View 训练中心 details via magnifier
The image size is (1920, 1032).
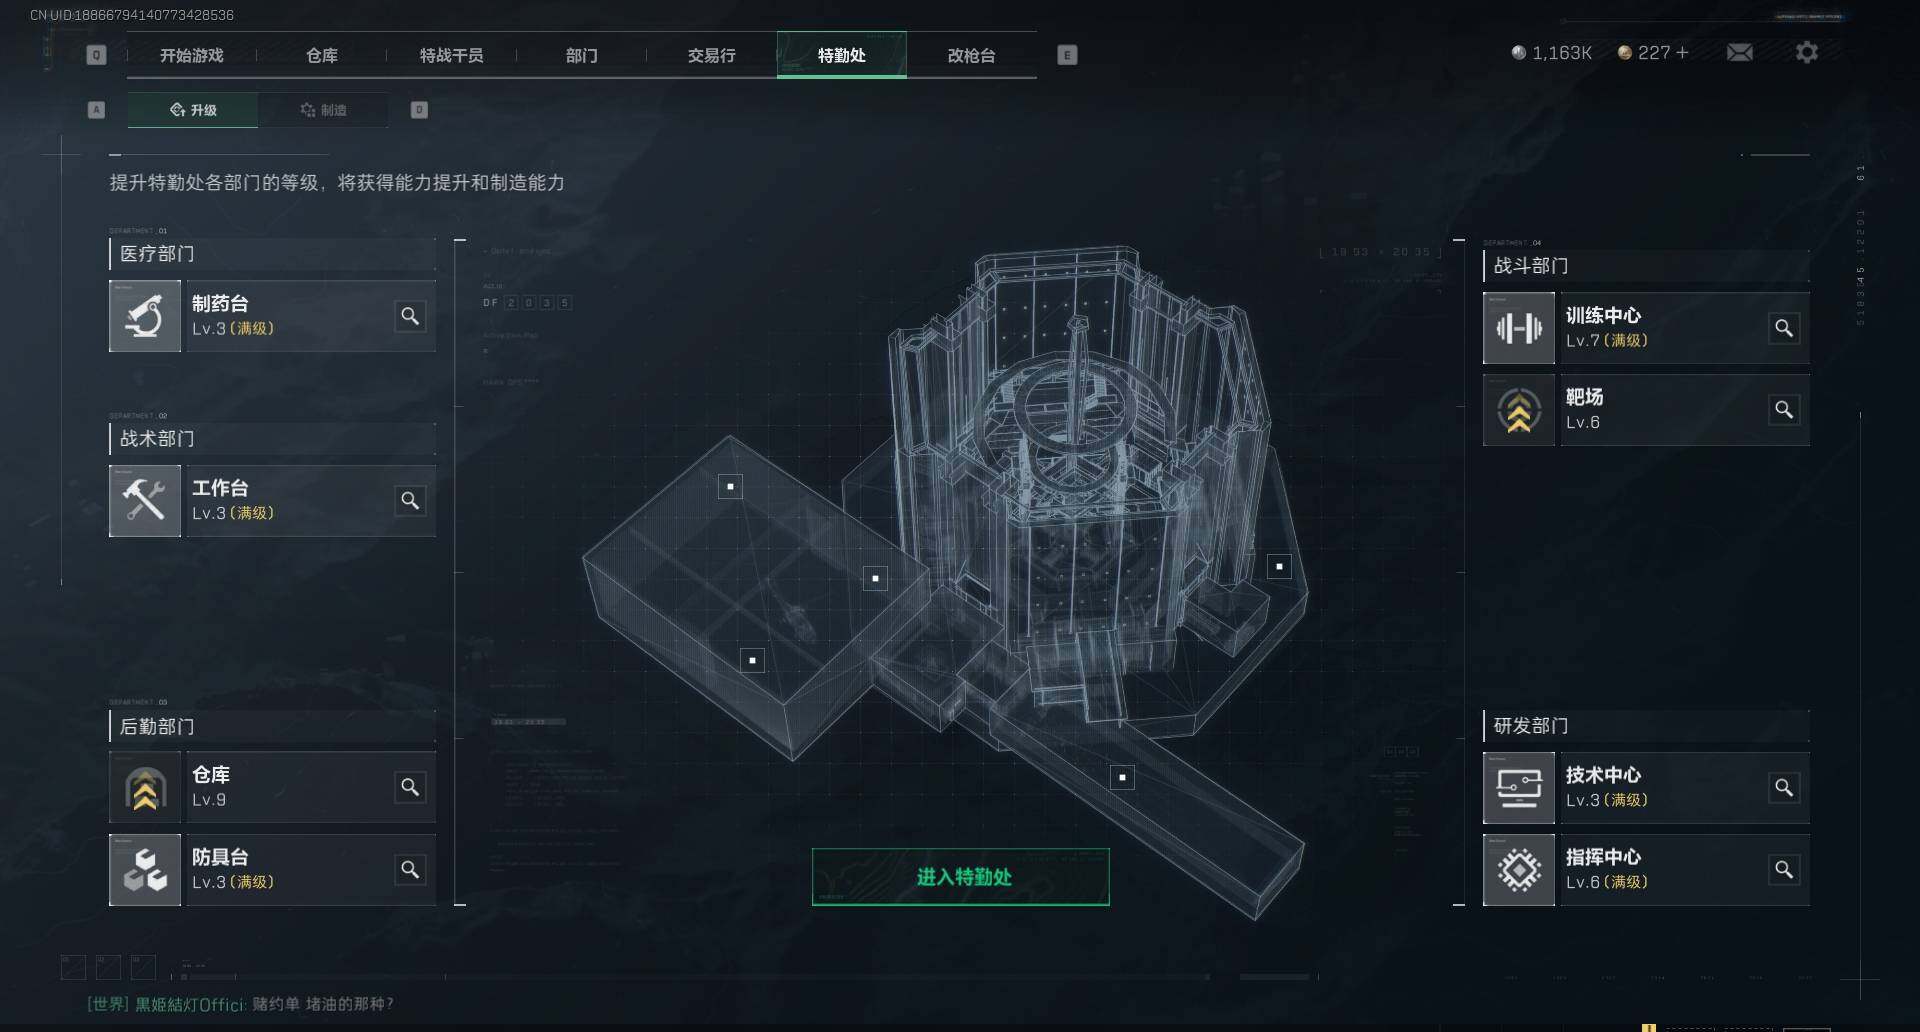click(x=1784, y=328)
